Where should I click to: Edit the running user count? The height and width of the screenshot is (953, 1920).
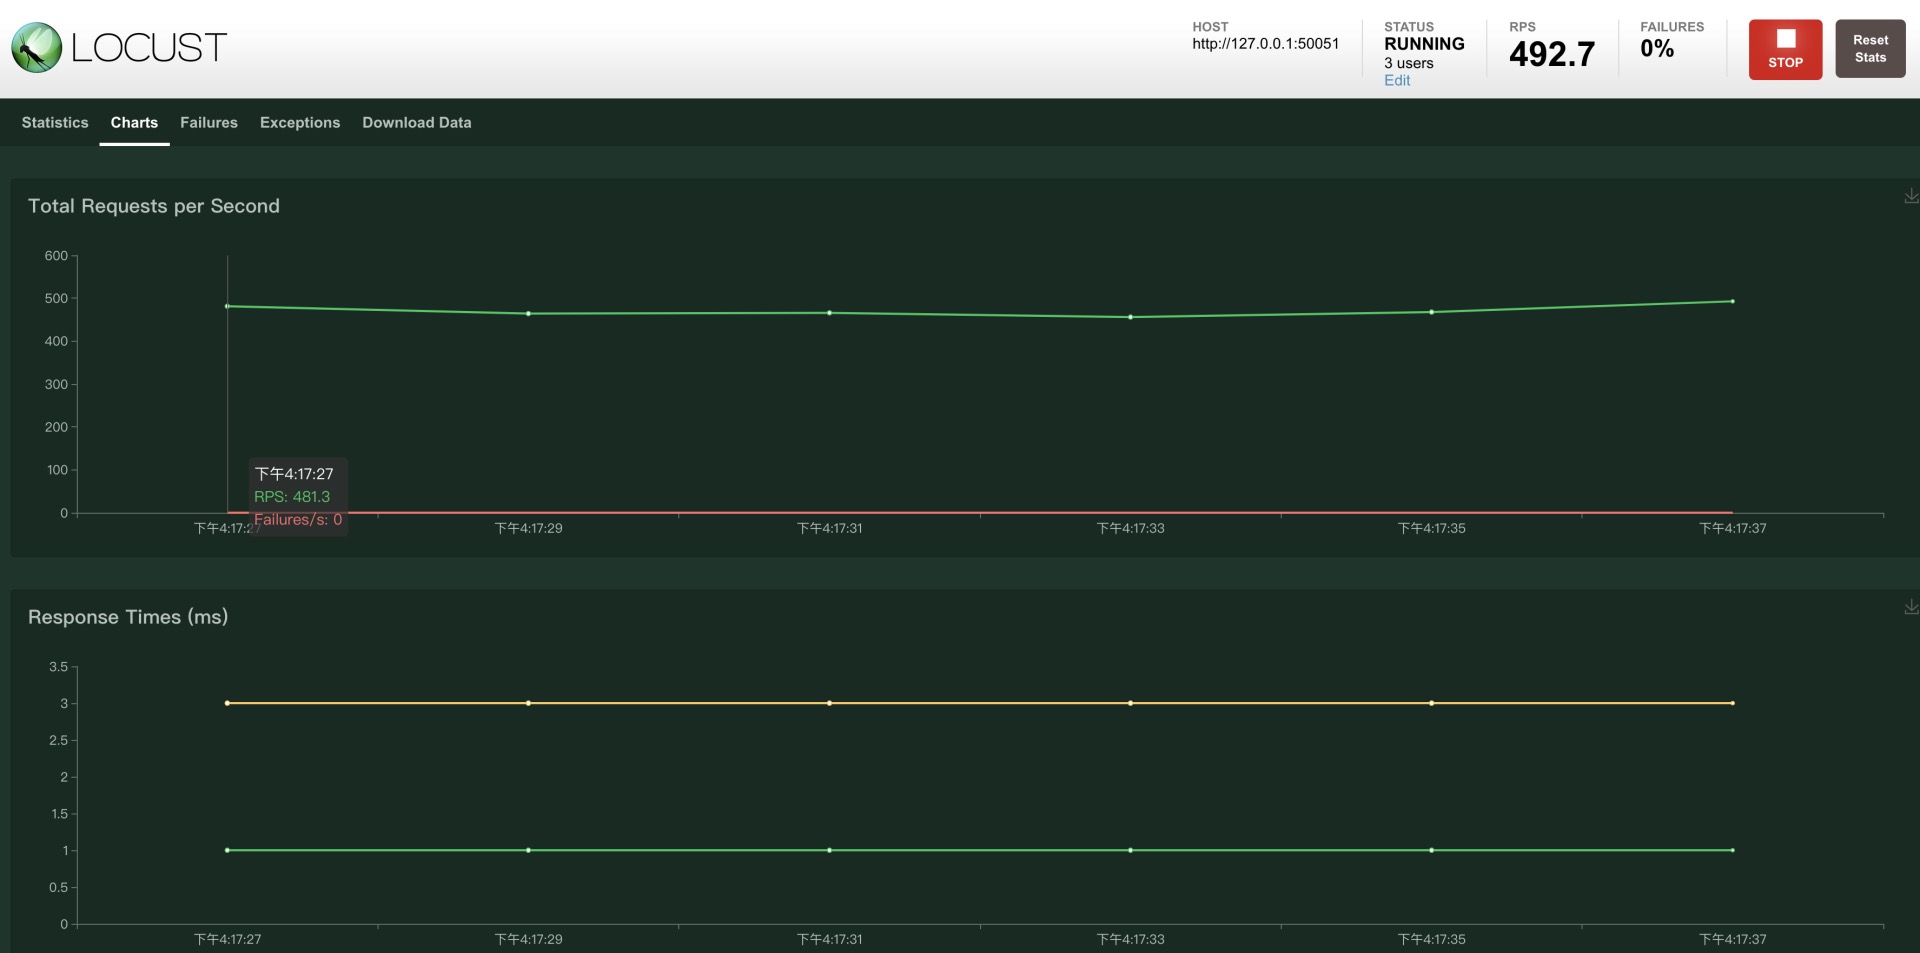pos(1397,81)
